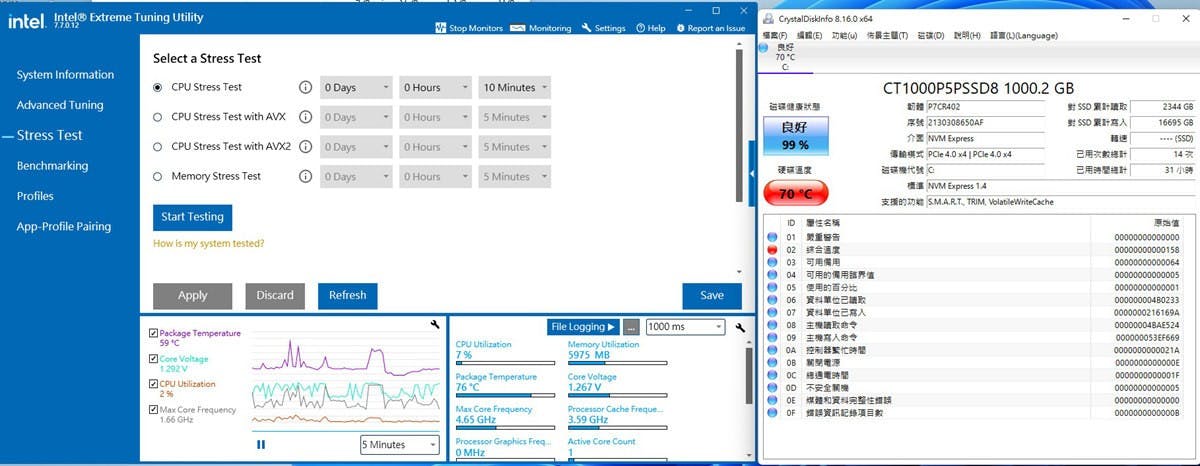Click the status dot of attribute 01 row
The image size is (1200, 466).
(x=771, y=237)
